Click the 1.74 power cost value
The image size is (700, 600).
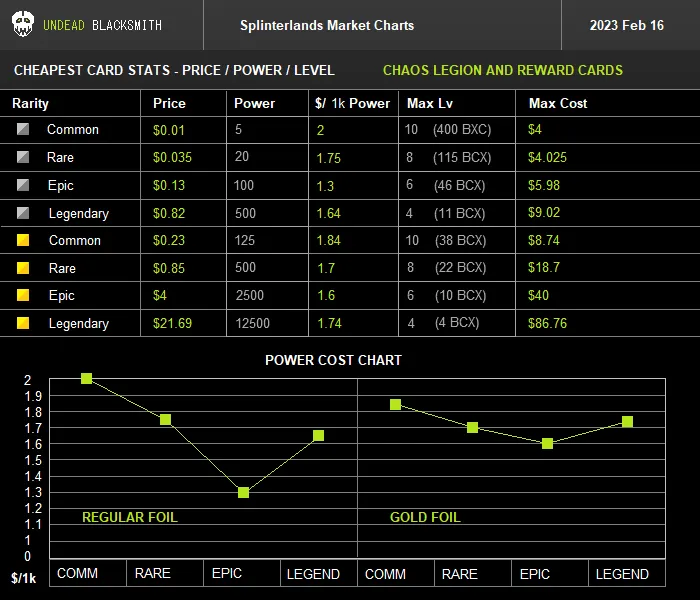pos(329,323)
